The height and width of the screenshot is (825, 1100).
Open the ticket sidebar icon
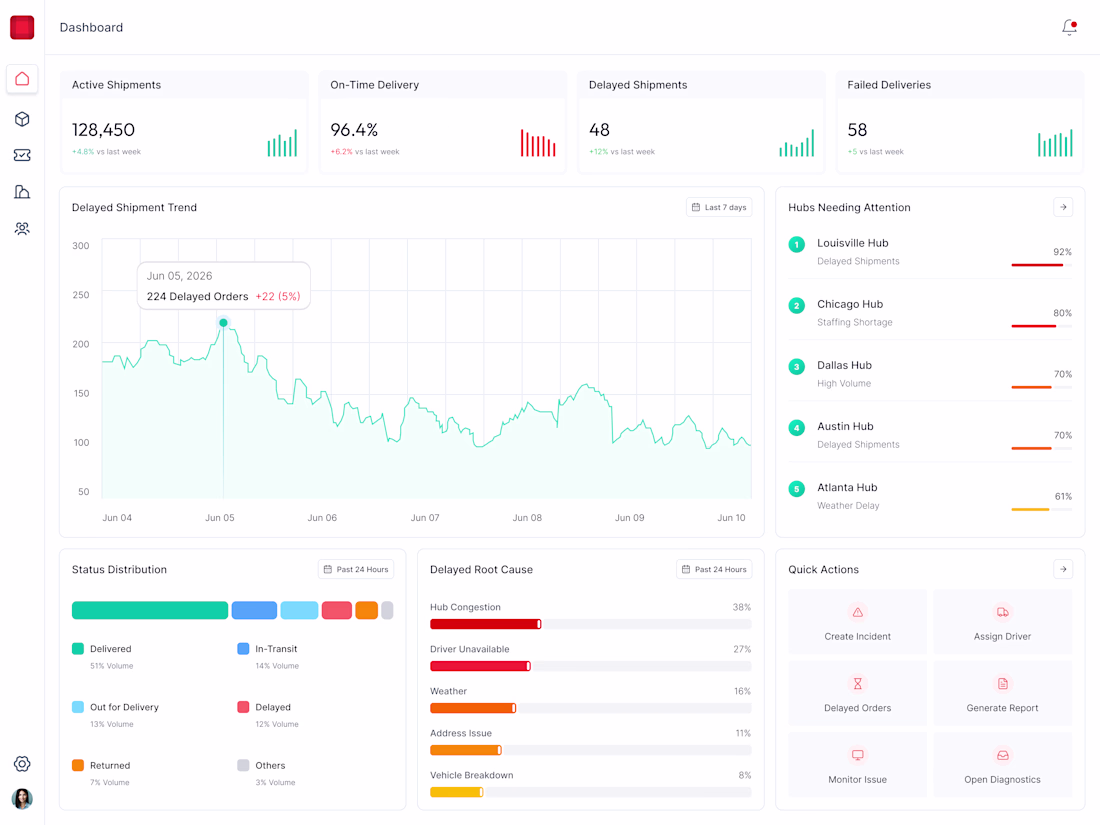point(22,155)
